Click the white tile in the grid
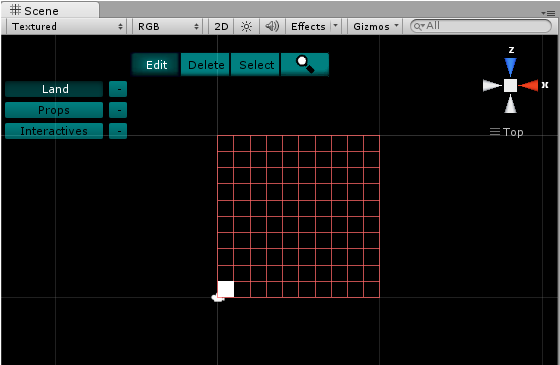Screen dimensions: 560x365 [226, 289]
